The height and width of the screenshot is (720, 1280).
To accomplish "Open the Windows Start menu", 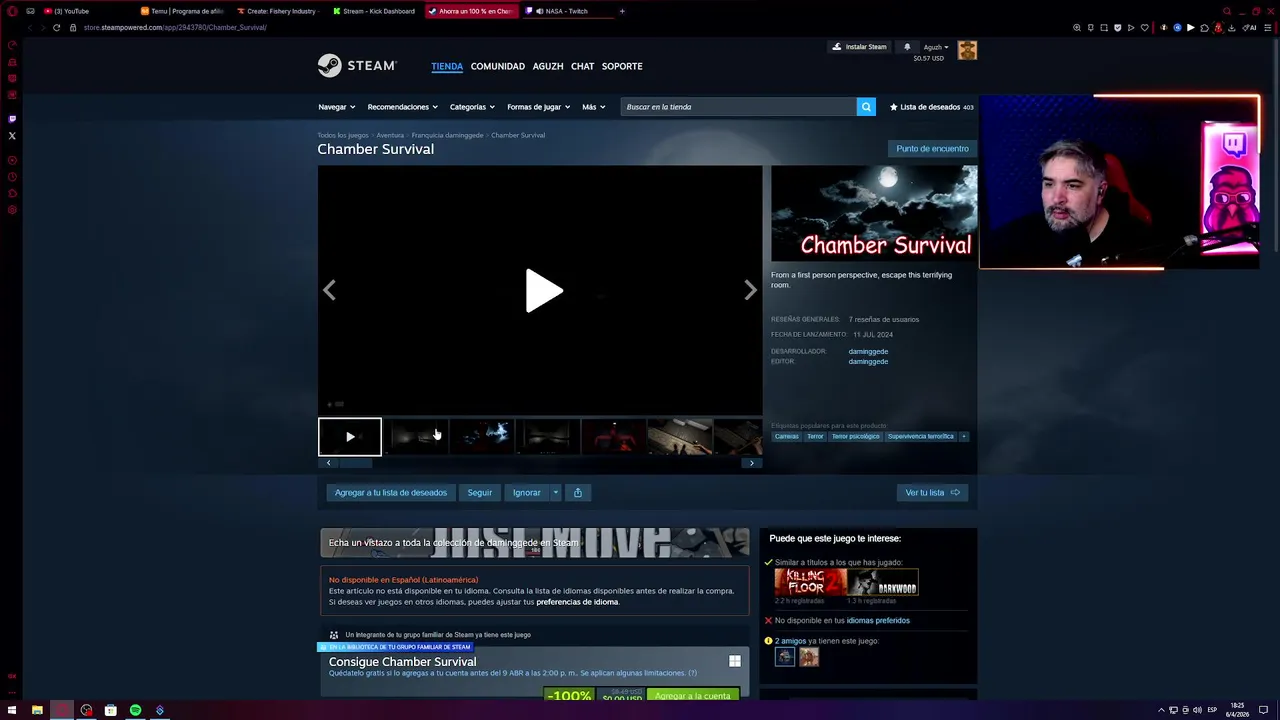I will point(12,710).
